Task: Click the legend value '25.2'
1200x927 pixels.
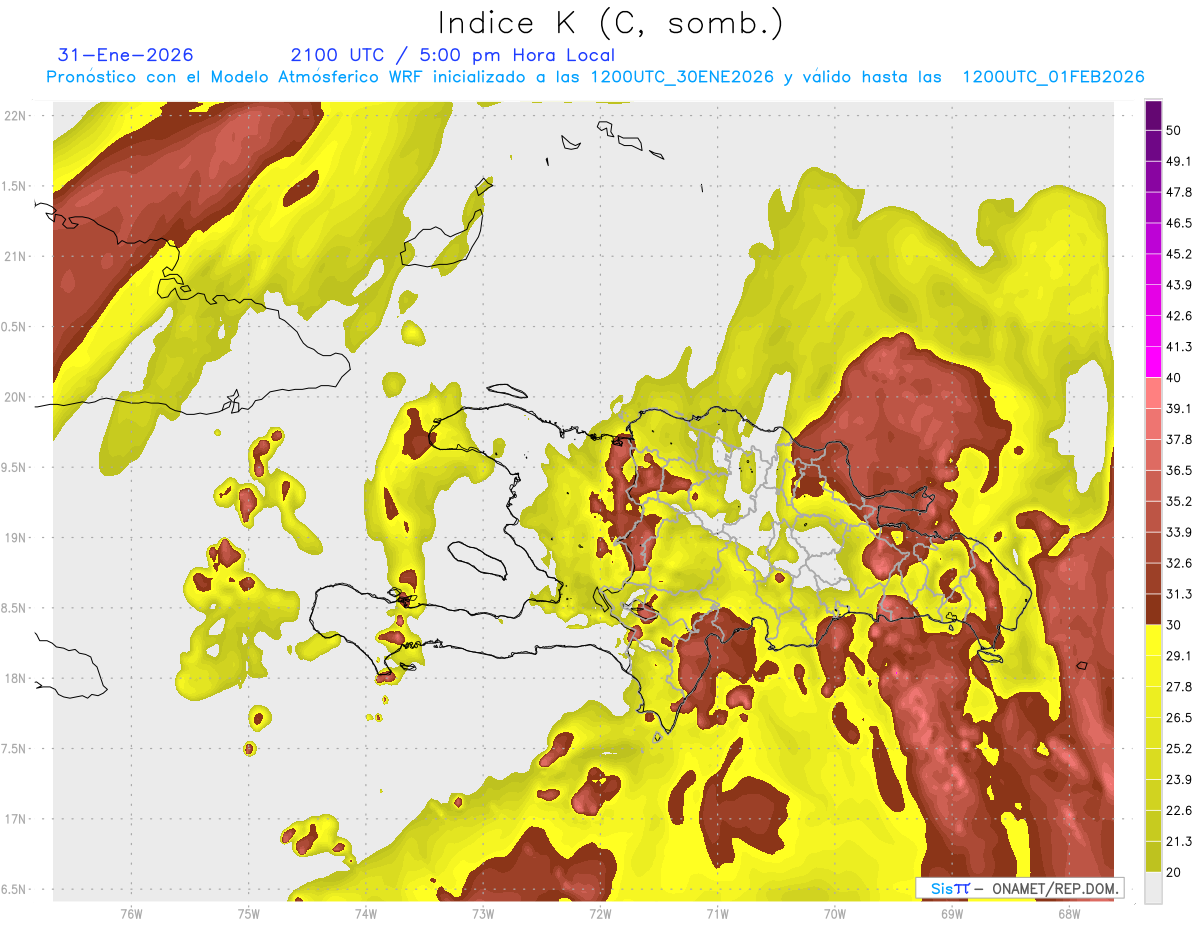Action: 1179,748
